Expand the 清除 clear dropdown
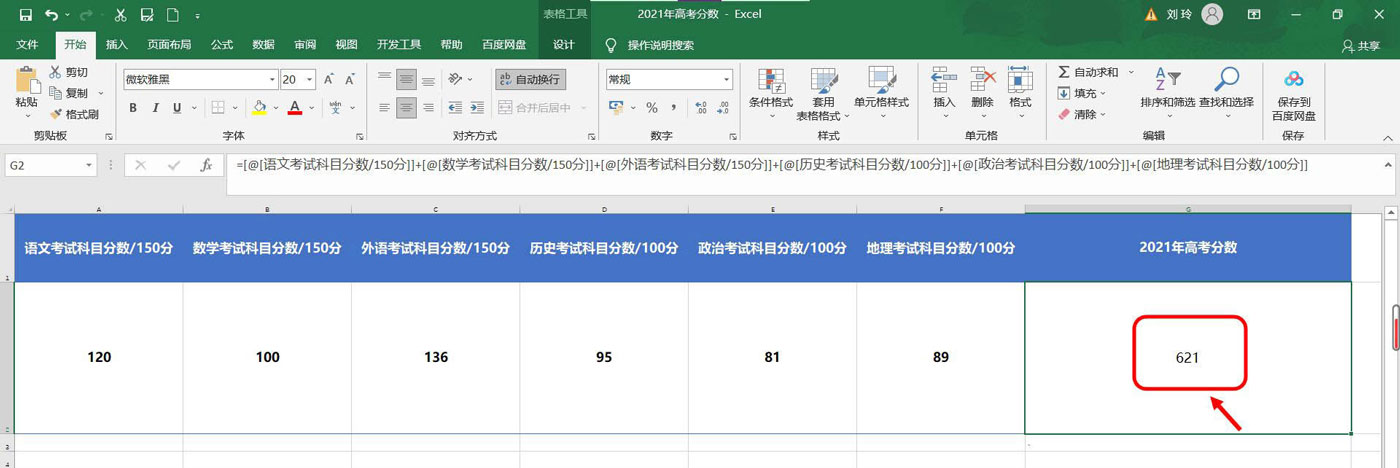 1104,114
